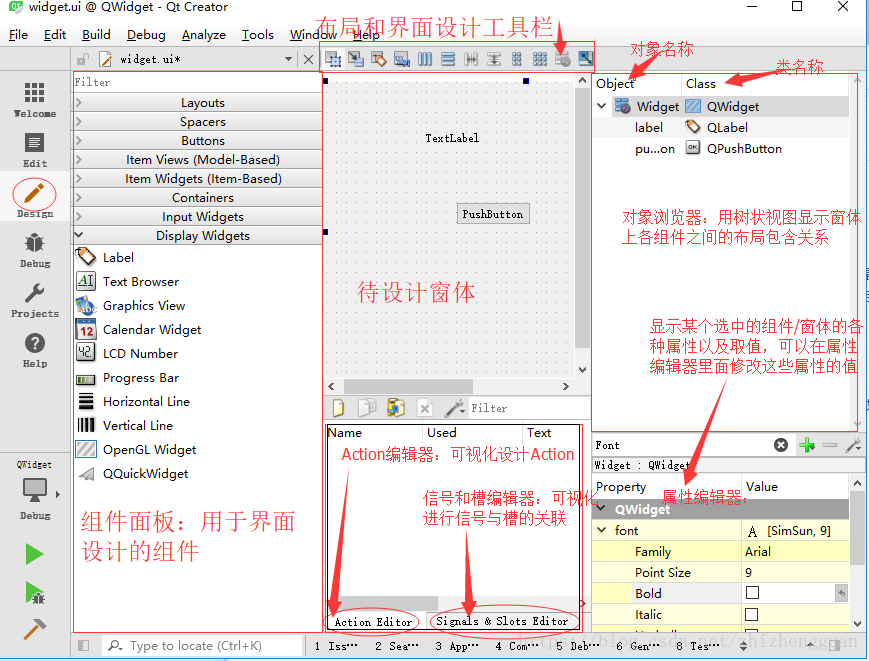Apply Lay Out Vertically
The width and height of the screenshot is (869, 661).
(x=448, y=59)
